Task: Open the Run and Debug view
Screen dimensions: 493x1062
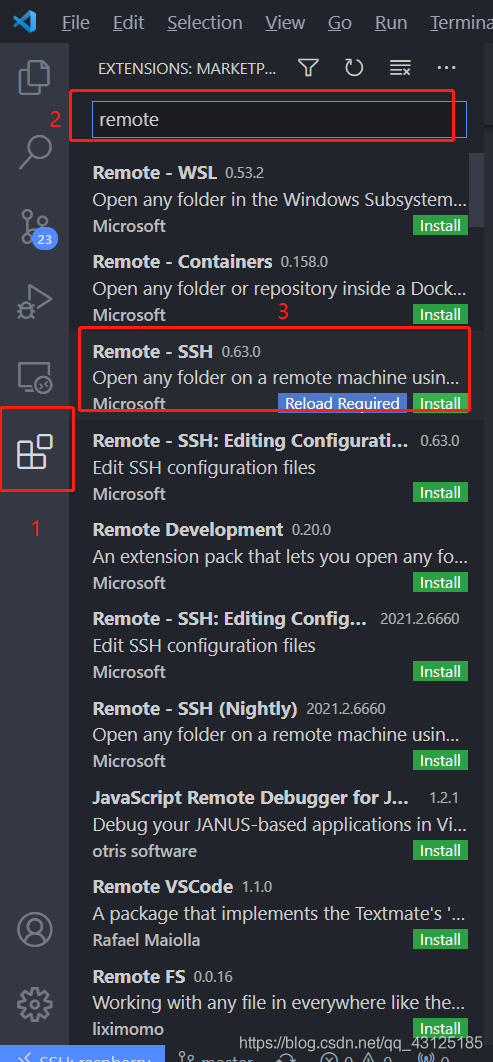Action: [34, 301]
